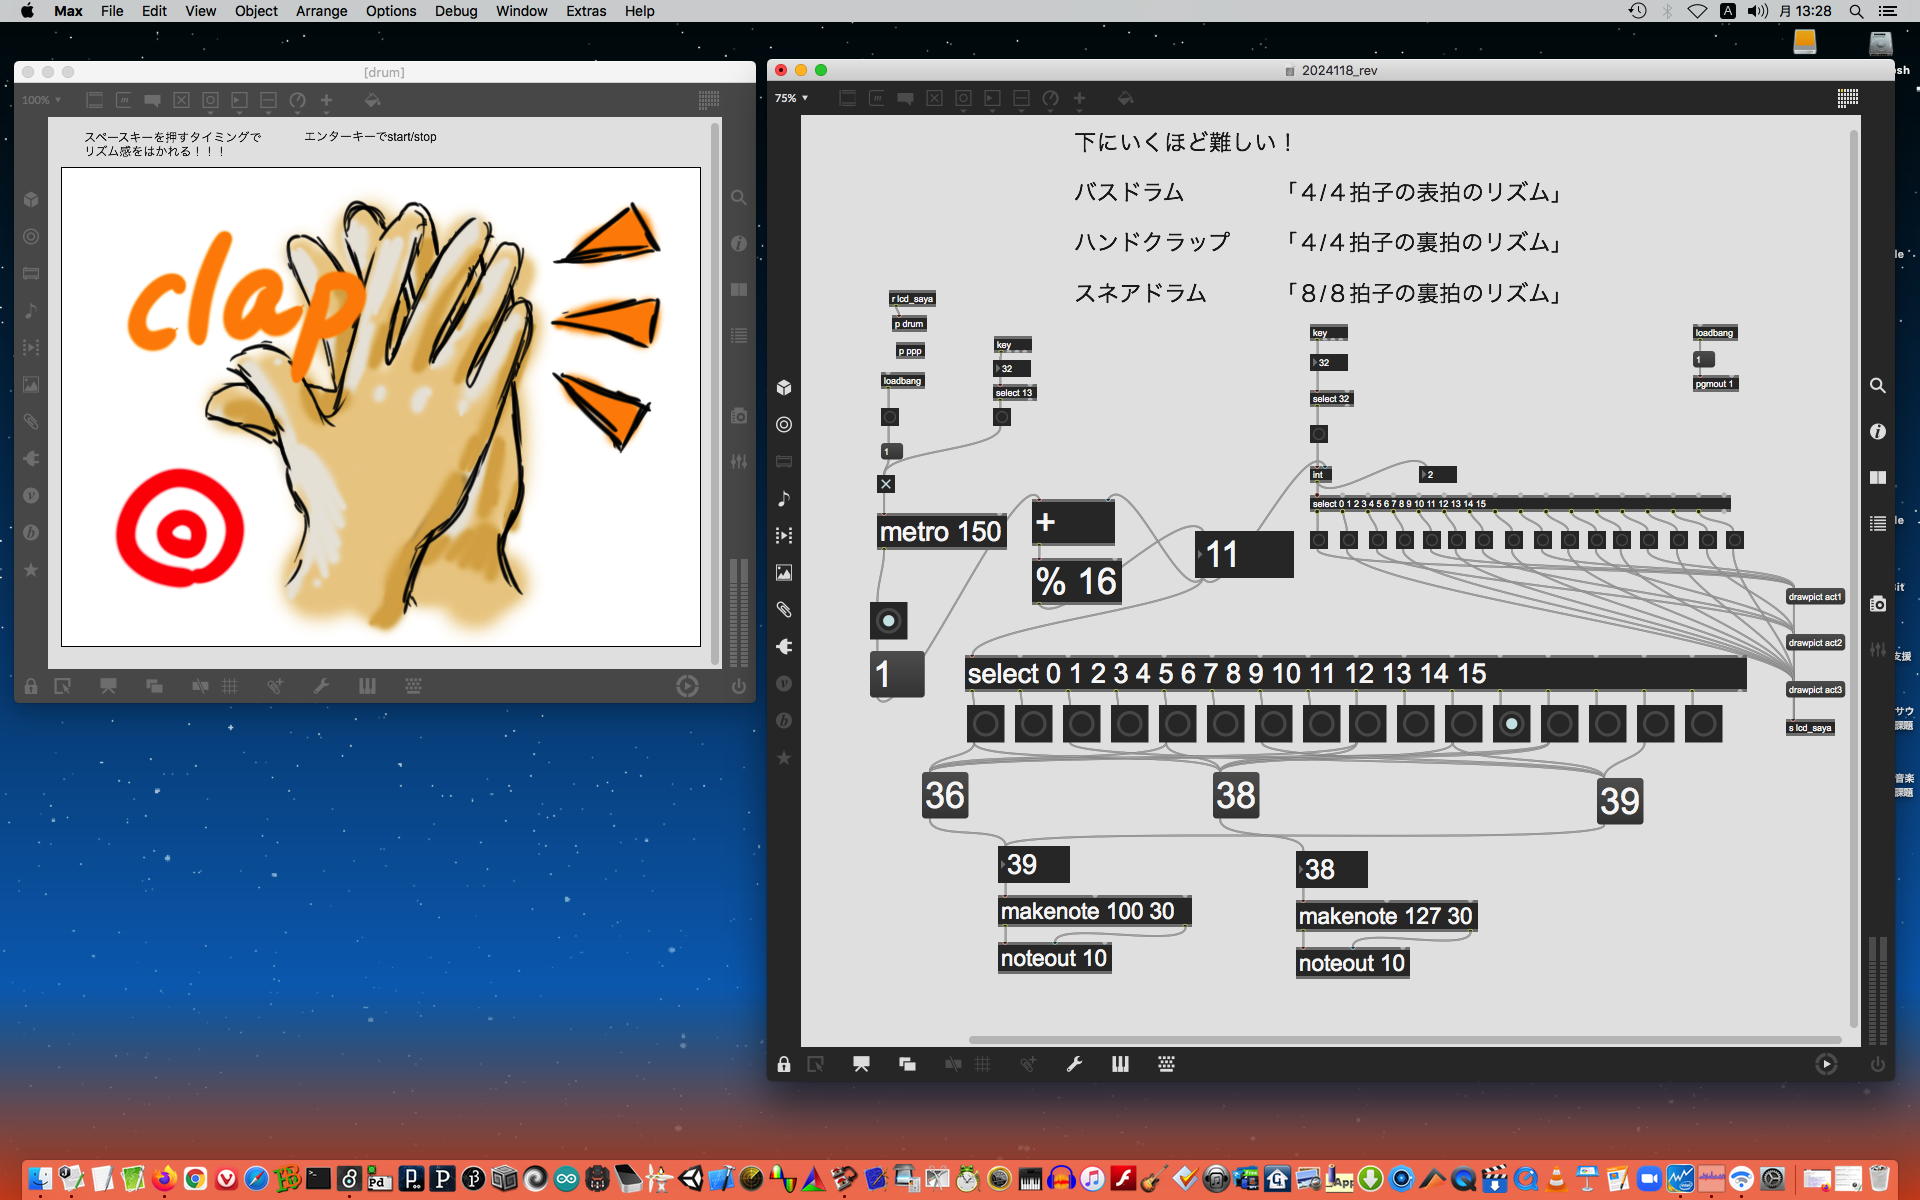Toggle audio power button in 2024118_rev

[1877, 1064]
